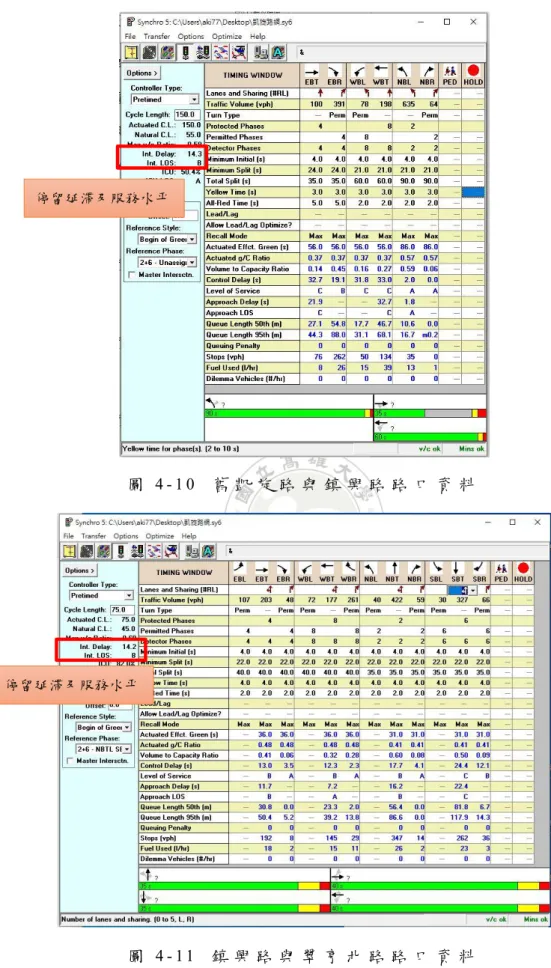Expand '2+6 - NBTL SE' Reference Phase dropdown
The image size is (551, 968).
pyautogui.click(x=128, y=749)
